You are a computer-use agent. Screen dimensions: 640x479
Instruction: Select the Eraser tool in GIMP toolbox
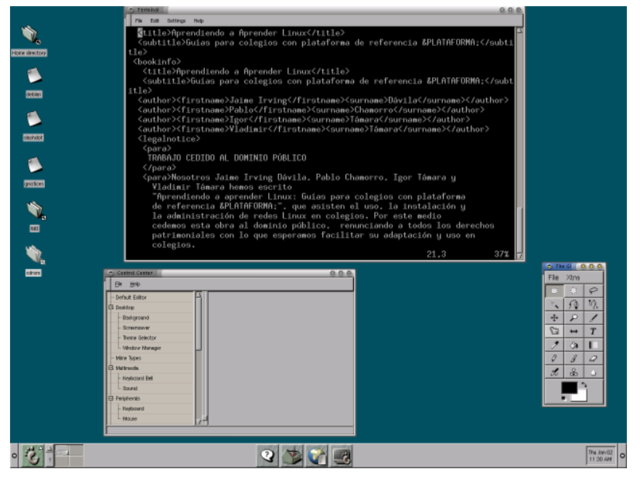(x=593, y=359)
